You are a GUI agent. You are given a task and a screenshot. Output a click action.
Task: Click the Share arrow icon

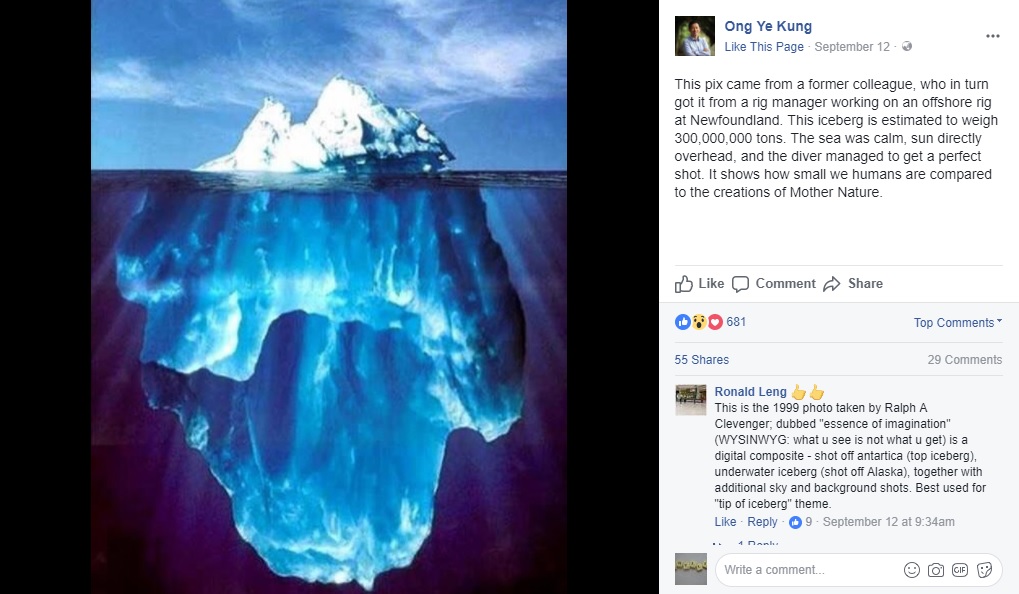tap(832, 284)
